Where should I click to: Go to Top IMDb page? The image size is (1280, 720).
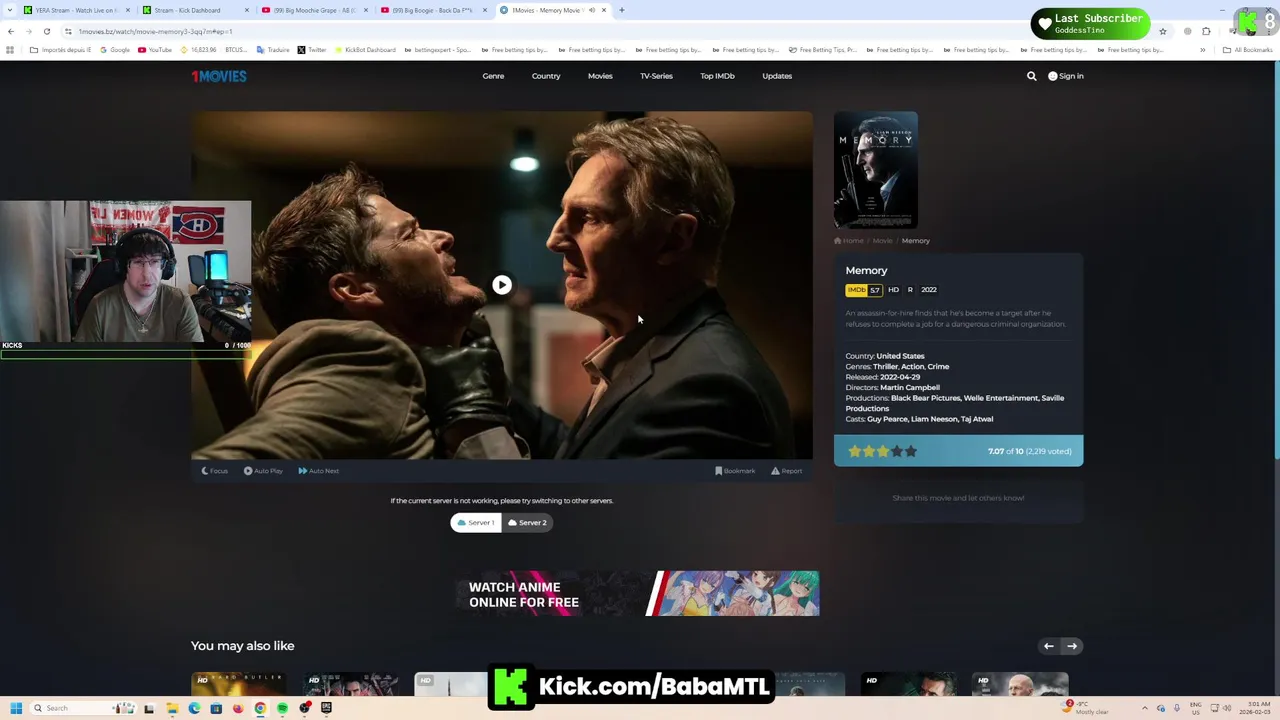(717, 76)
